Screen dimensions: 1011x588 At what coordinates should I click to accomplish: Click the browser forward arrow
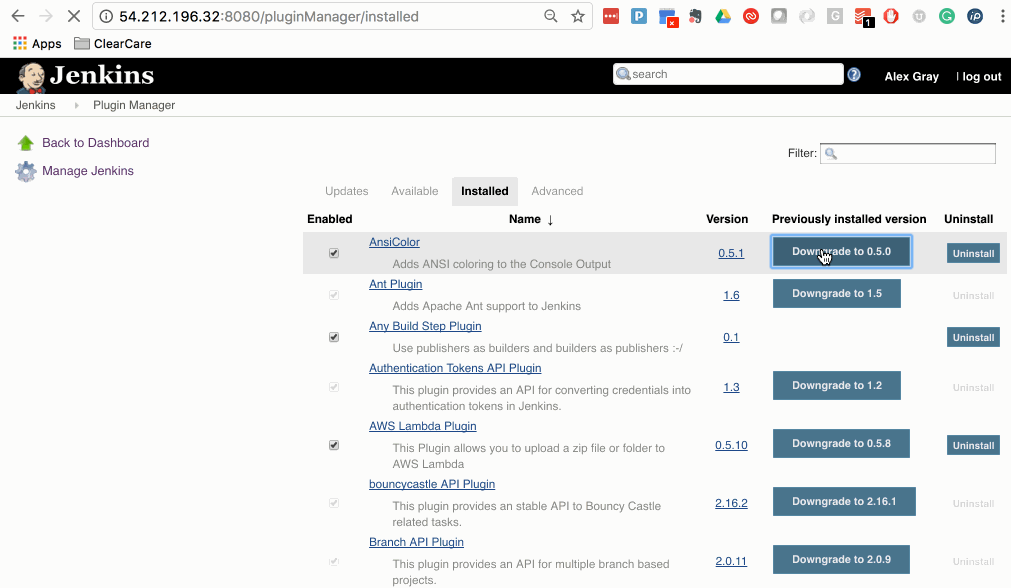pos(46,16)
